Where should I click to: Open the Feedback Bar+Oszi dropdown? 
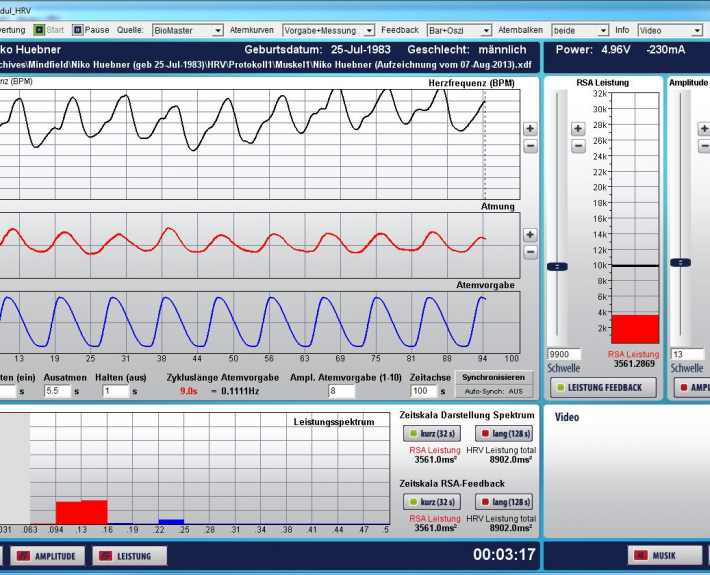pyautogui.click(x=459, y=30)
